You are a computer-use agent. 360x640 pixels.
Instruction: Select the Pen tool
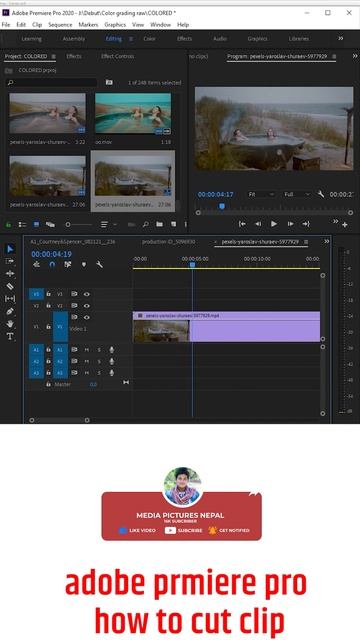[x=10, y=311]
